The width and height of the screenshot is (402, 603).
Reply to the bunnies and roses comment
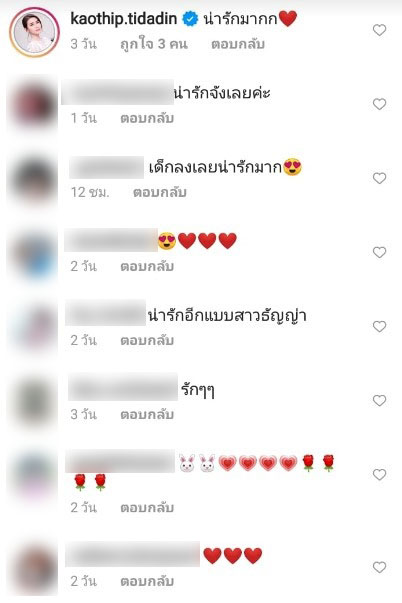pos(147,508)
